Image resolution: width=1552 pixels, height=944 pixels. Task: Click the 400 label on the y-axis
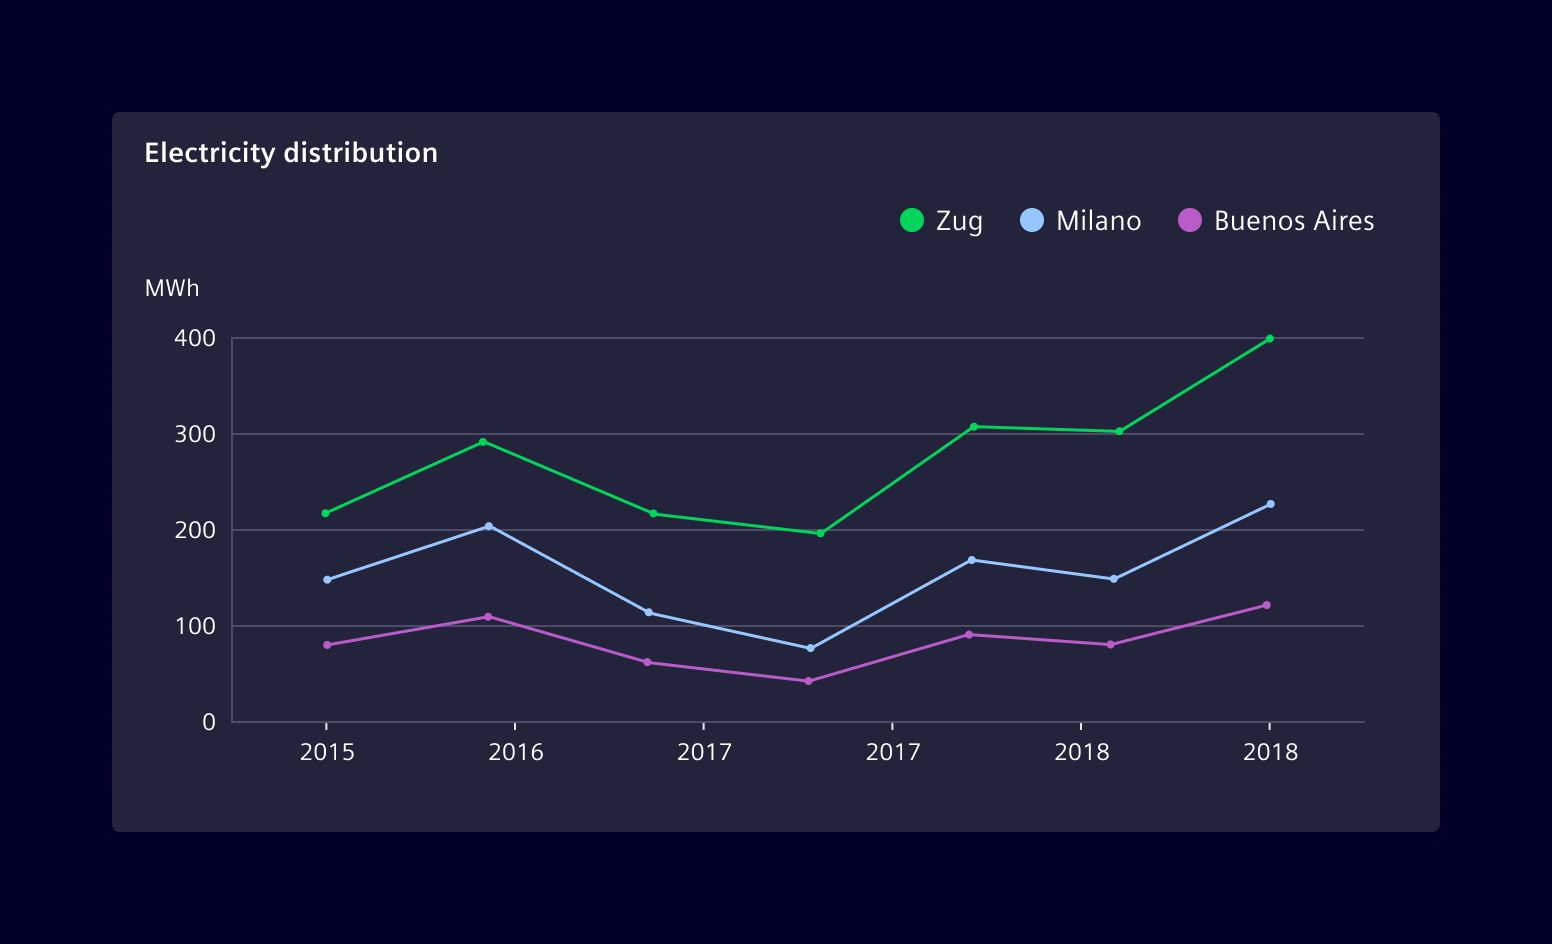[x=196, y=338]
